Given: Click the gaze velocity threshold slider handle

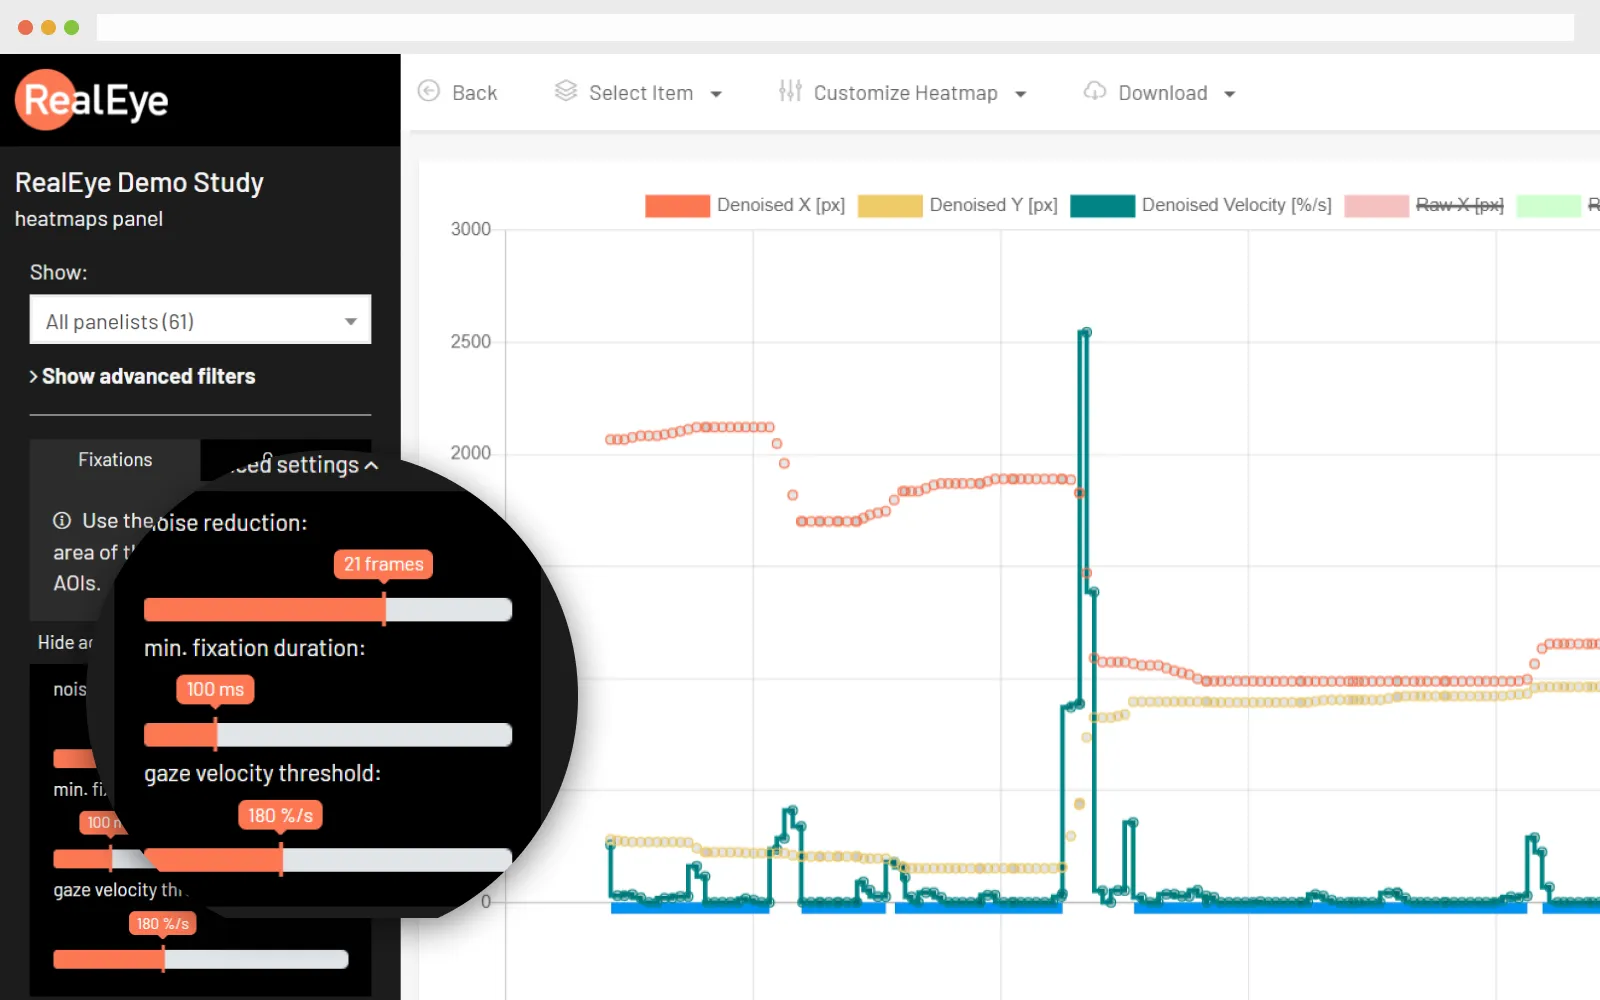Looking at the screenshot, I should pos(283,858).
